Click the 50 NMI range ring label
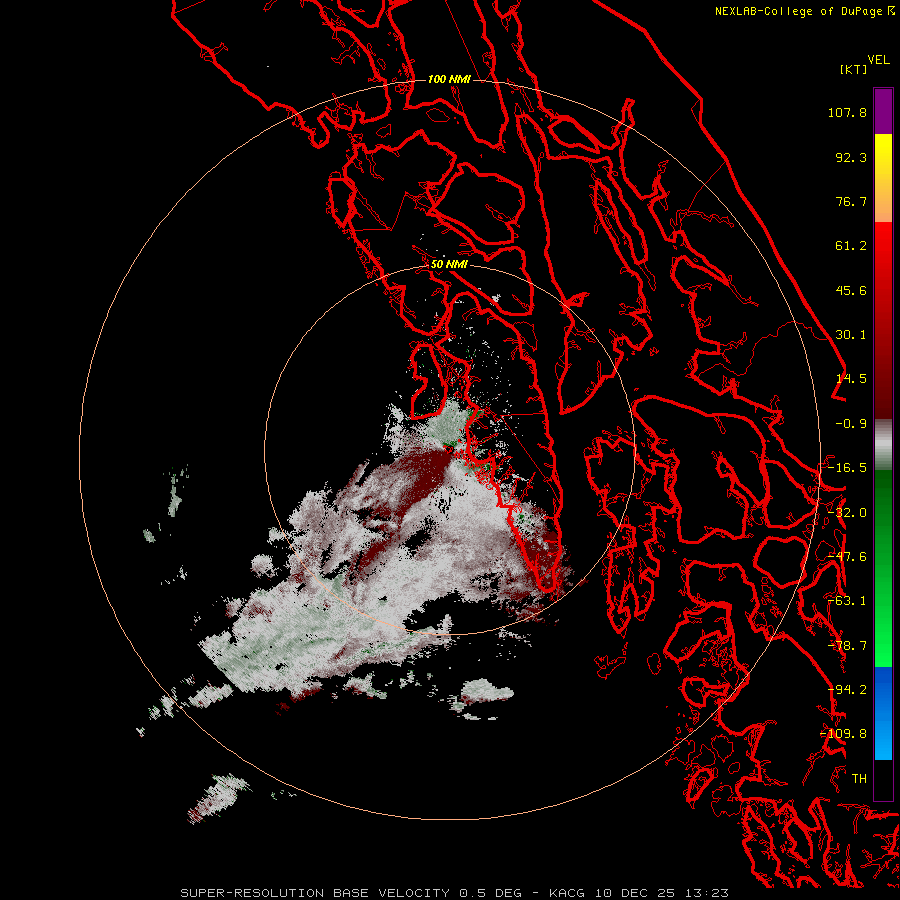Image resolution: width=900 pixels, height=900 pixels. pos(449,264)
